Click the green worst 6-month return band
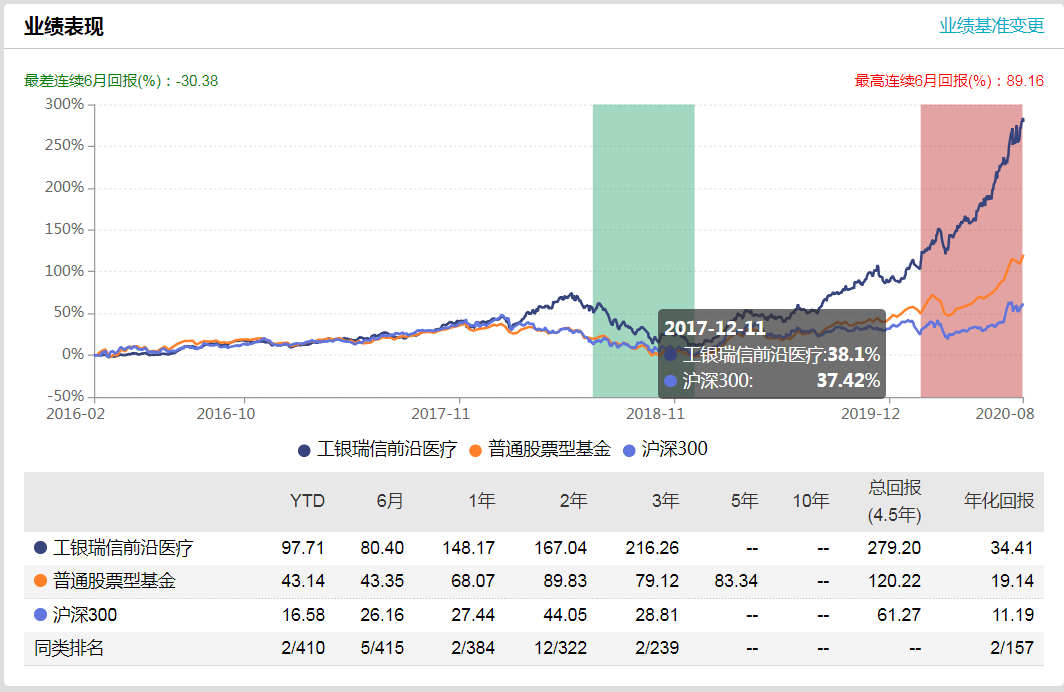1064x692 pixels. click(x=643, y=250)
